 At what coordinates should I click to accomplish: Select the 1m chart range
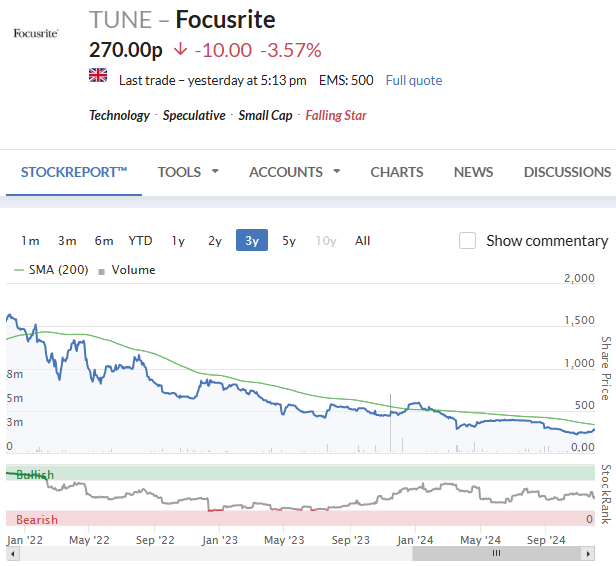coord(30,240)
